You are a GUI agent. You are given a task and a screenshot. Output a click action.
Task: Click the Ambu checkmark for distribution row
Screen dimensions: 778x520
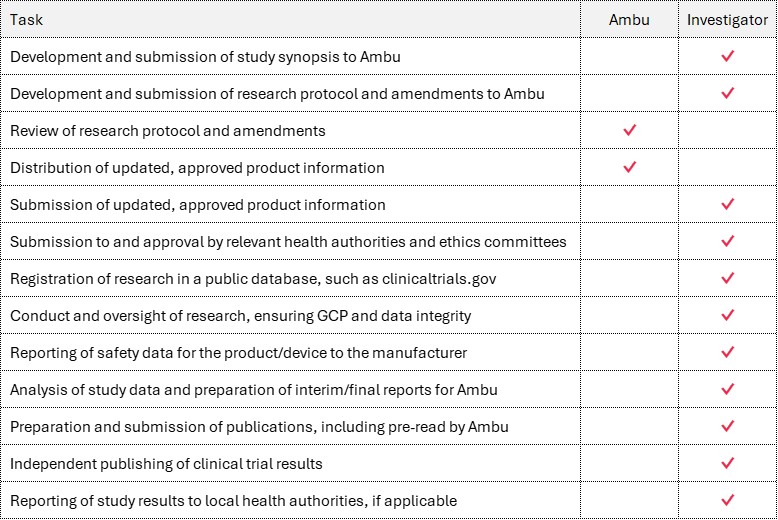click(x=629, y=168)
